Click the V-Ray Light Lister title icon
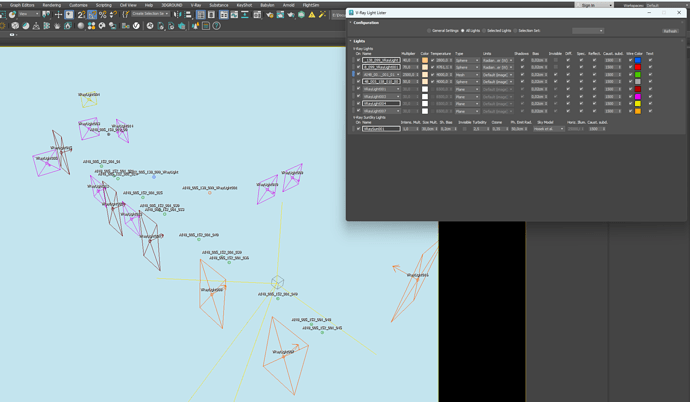This screenshot has width=690, height=402. click(351, 13)
